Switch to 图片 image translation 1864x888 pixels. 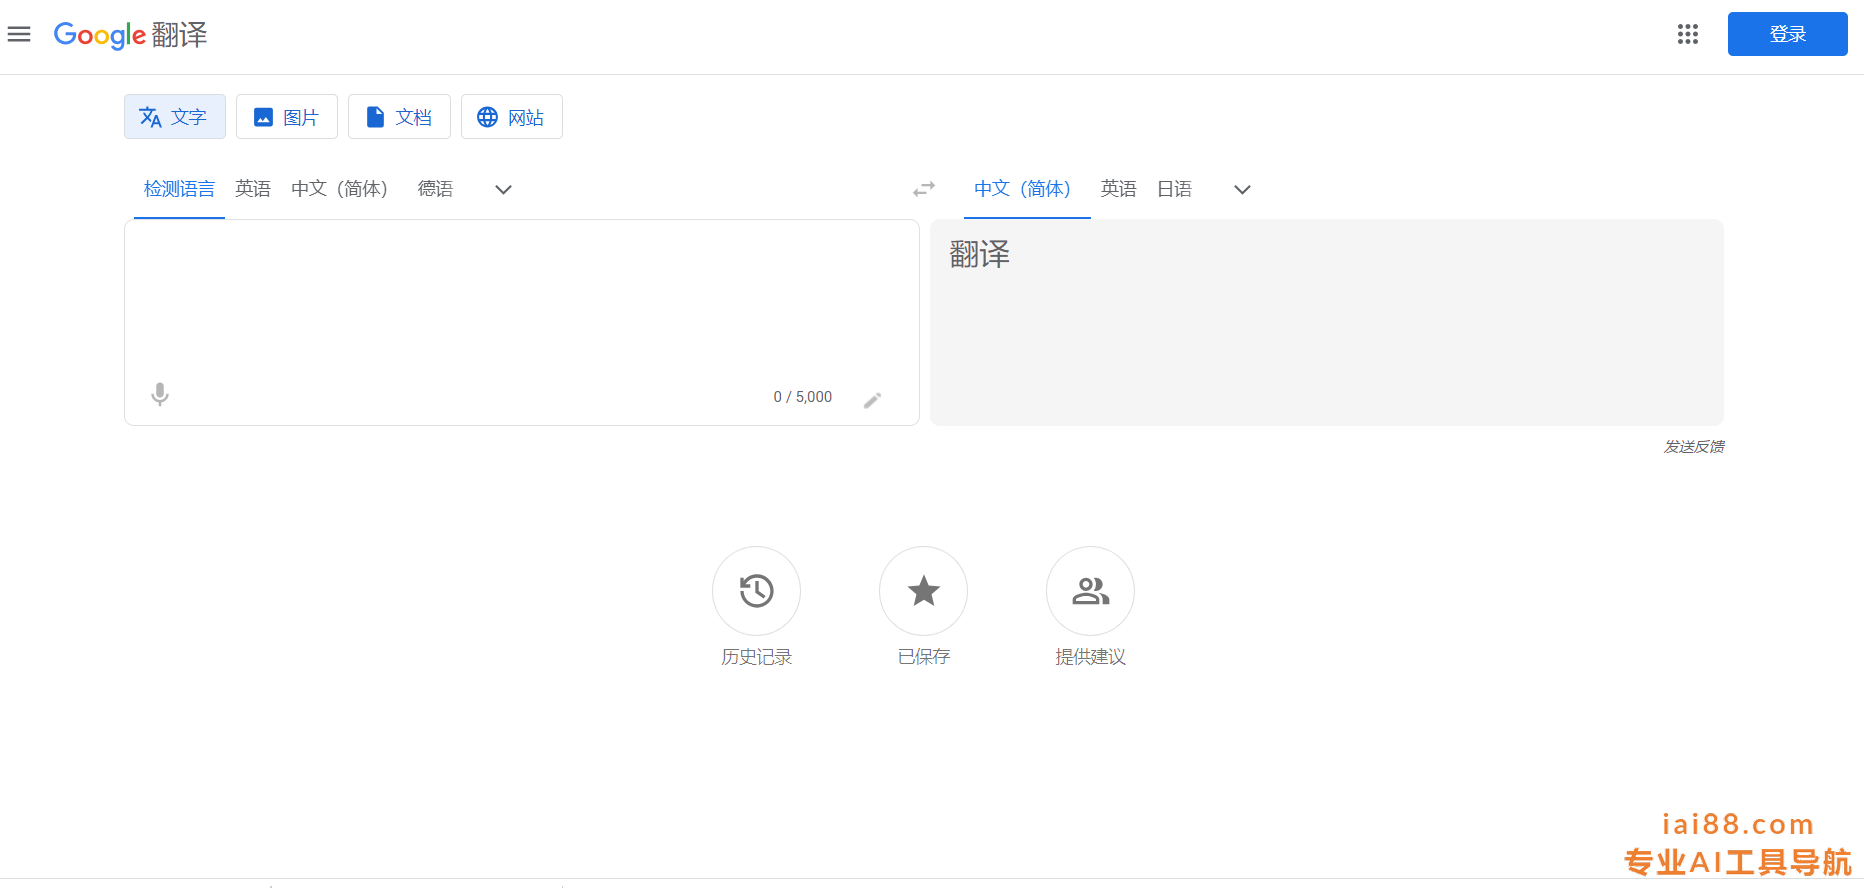(287, 117)
